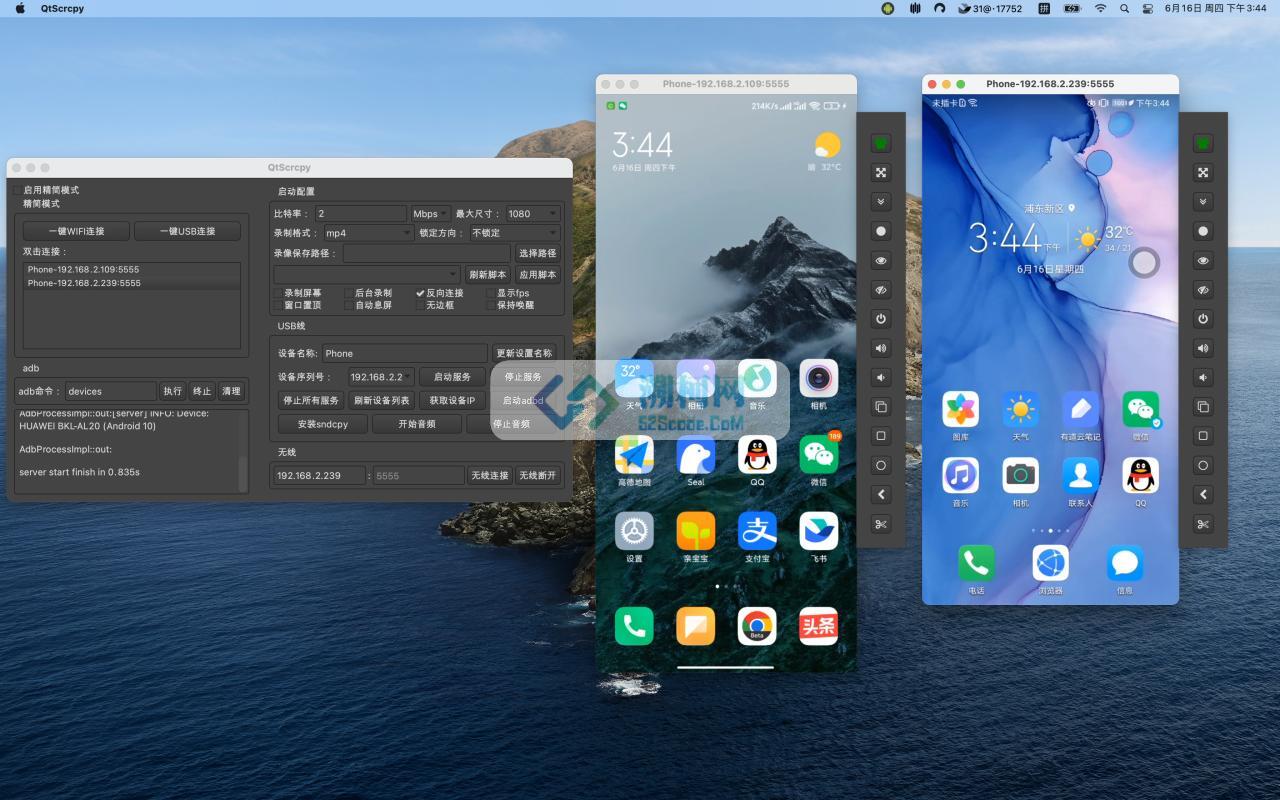
Task: Click the adb命令 input field
Action: coord(110,391)
